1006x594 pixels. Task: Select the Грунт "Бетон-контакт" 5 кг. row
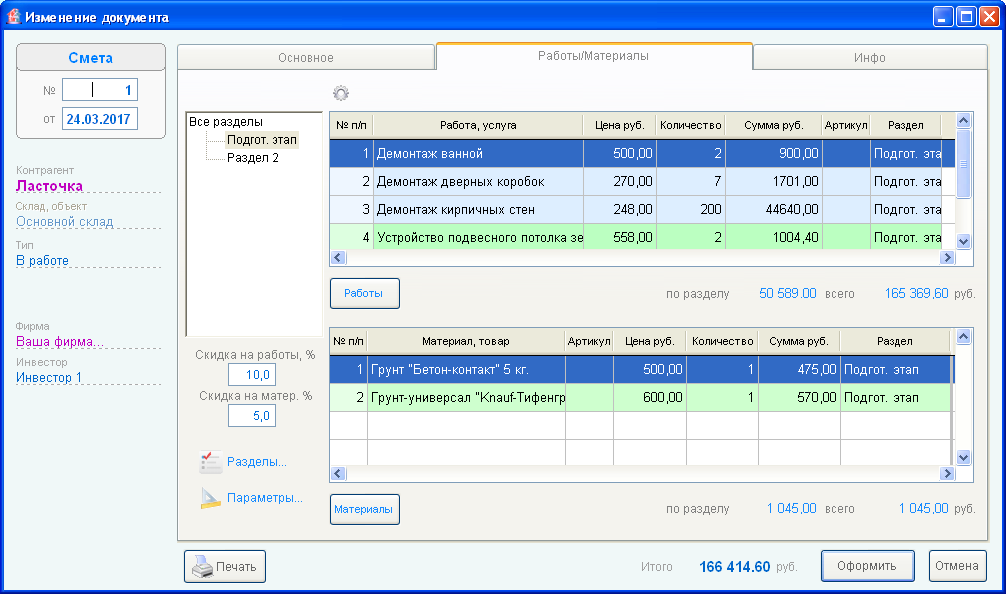click(x=642, y=369)
